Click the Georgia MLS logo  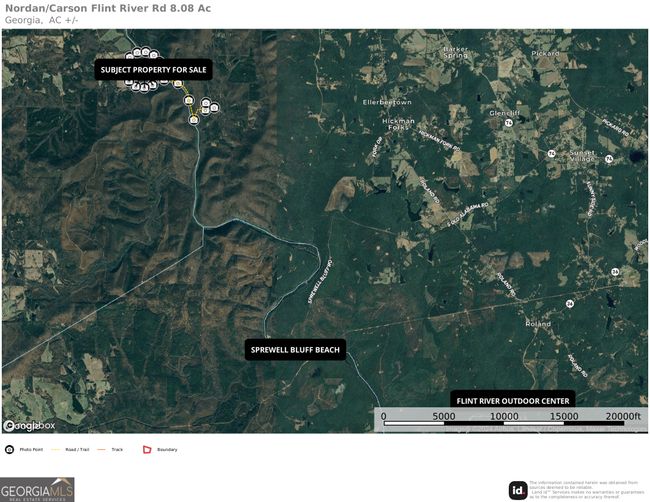pyautogui.click(x=37, y=489)
